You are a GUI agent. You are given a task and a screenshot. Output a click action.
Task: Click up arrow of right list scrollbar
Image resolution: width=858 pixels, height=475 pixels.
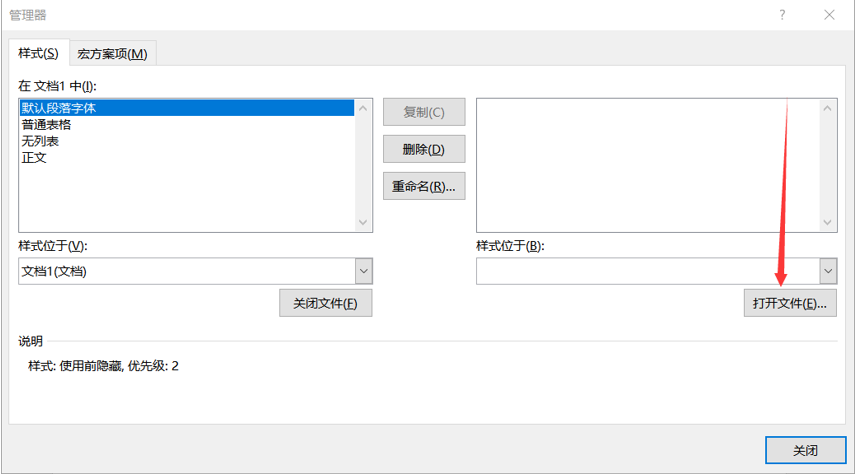tap(827, 108)
